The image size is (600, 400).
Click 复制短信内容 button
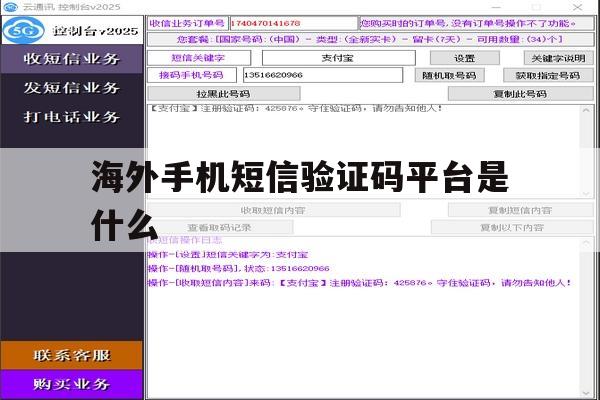[520, 210]
